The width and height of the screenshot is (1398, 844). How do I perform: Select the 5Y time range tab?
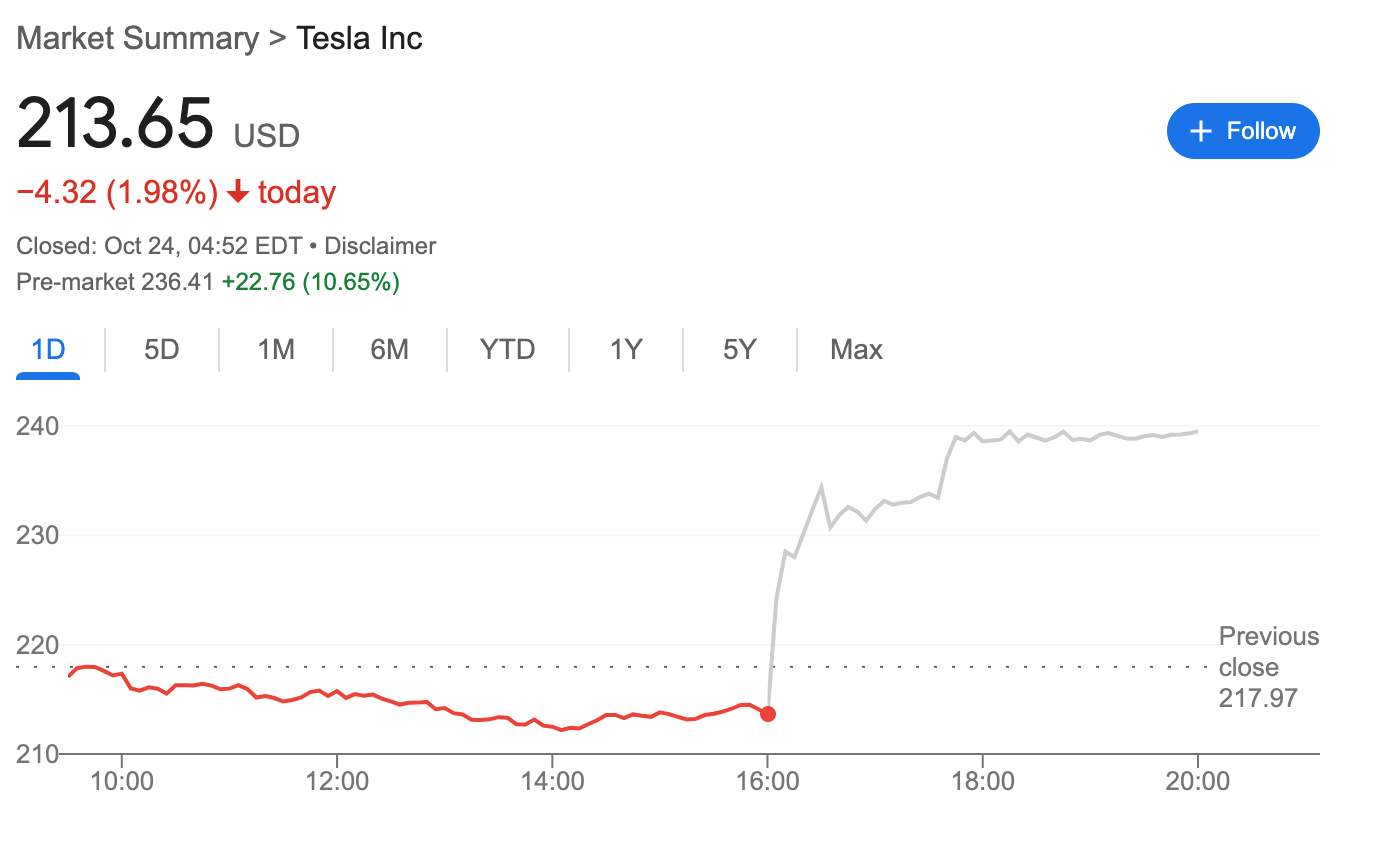(739, 349)
